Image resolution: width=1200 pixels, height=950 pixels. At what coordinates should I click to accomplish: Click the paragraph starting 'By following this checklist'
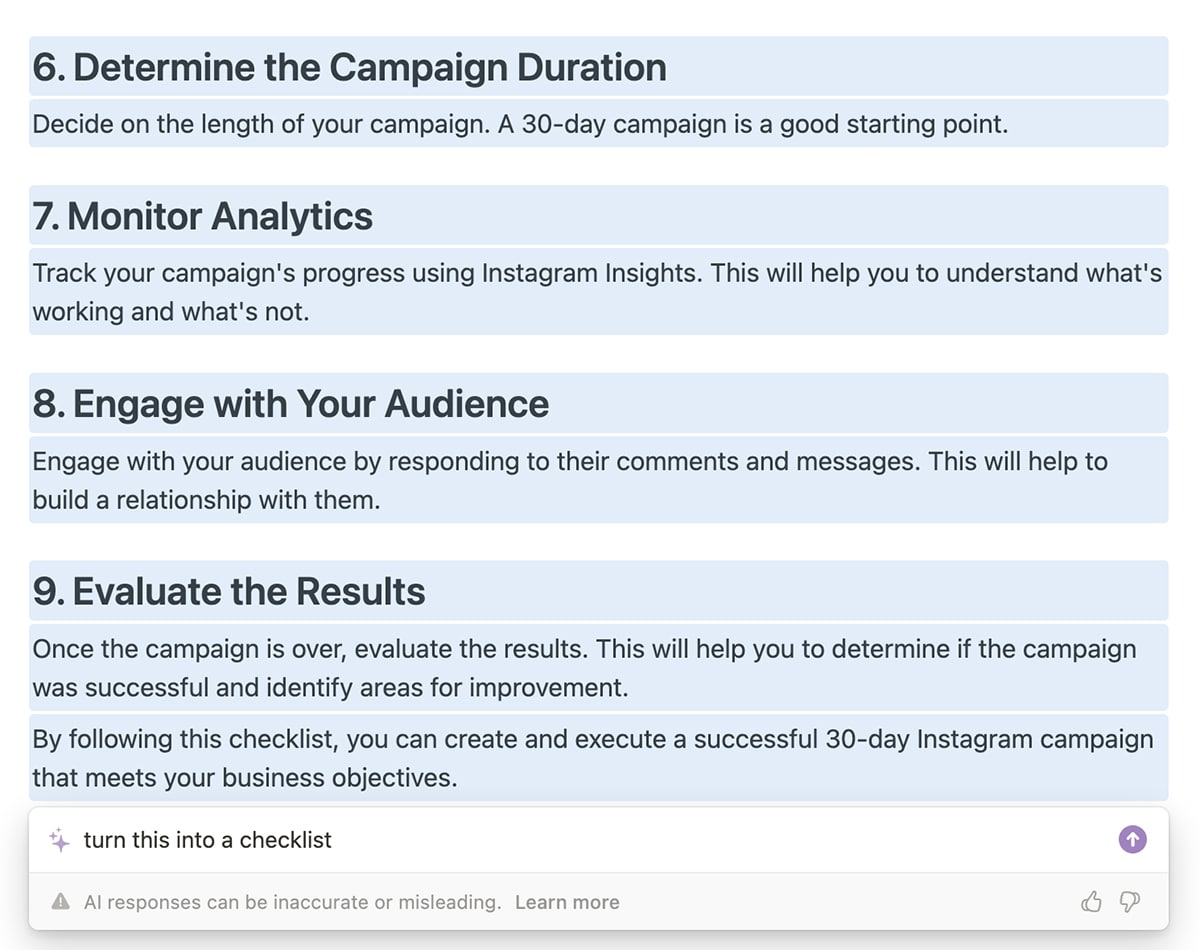(x=592, y=739)
